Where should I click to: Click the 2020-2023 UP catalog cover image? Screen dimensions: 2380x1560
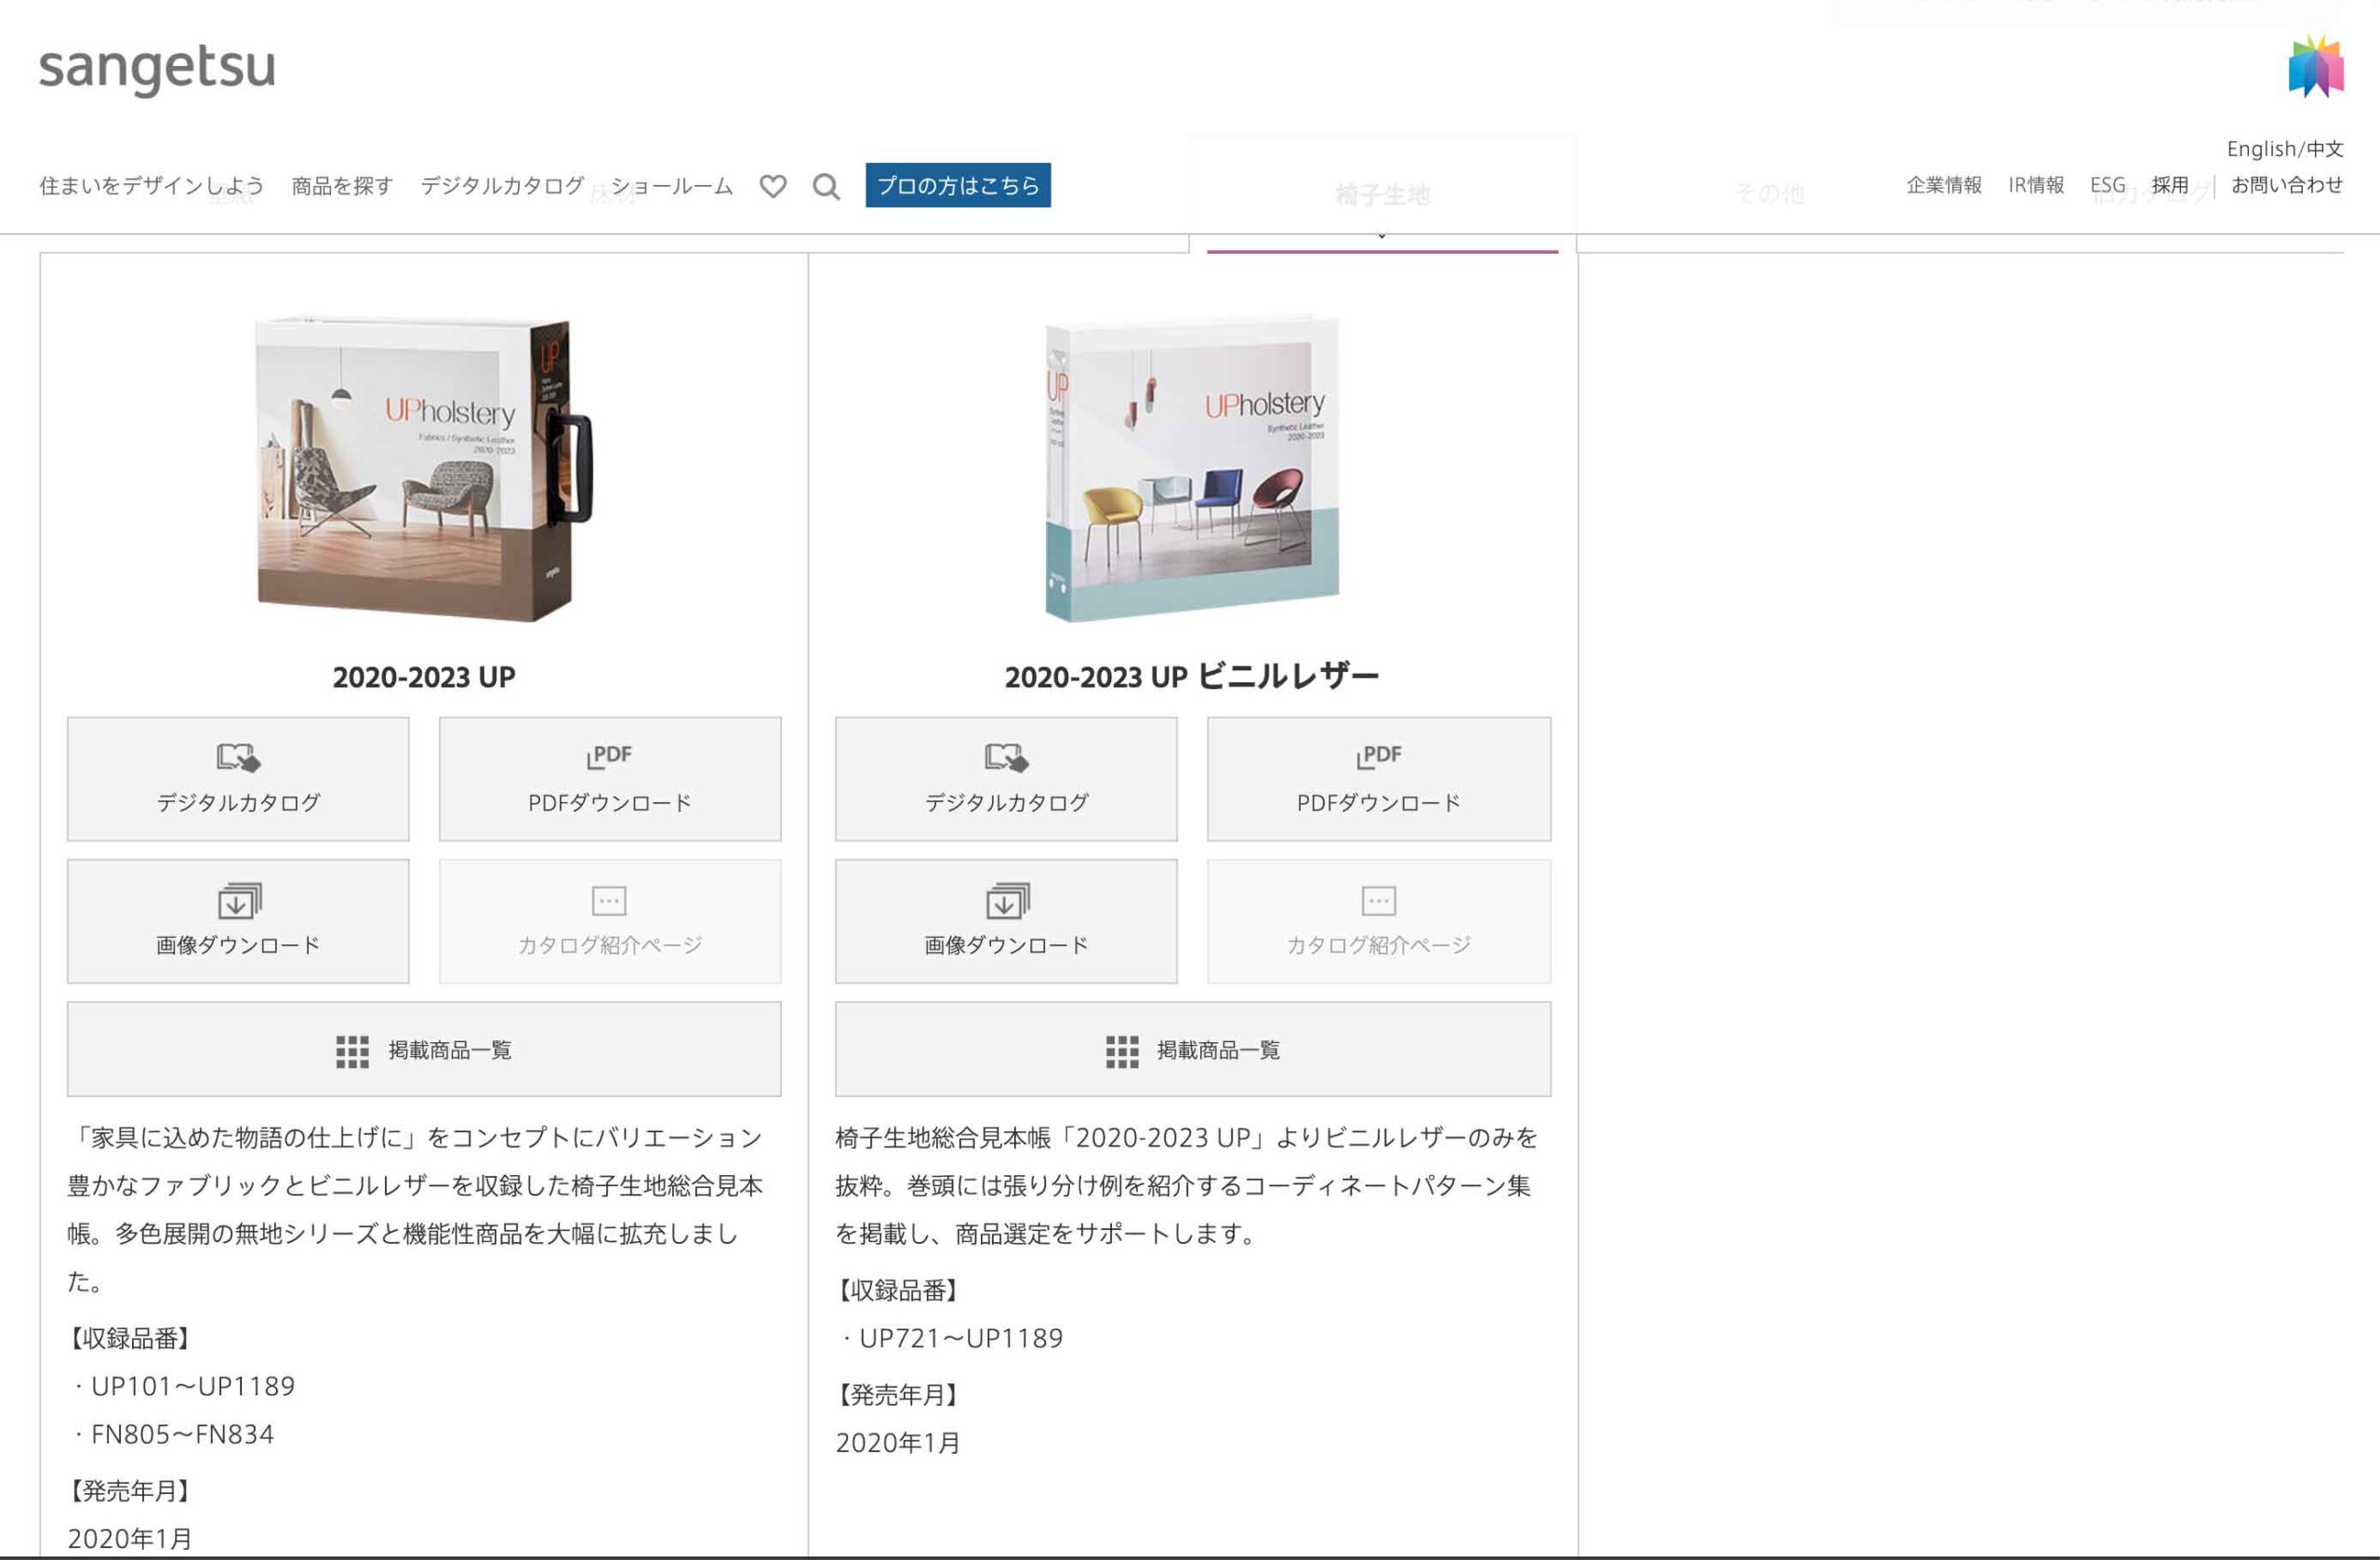424,469
